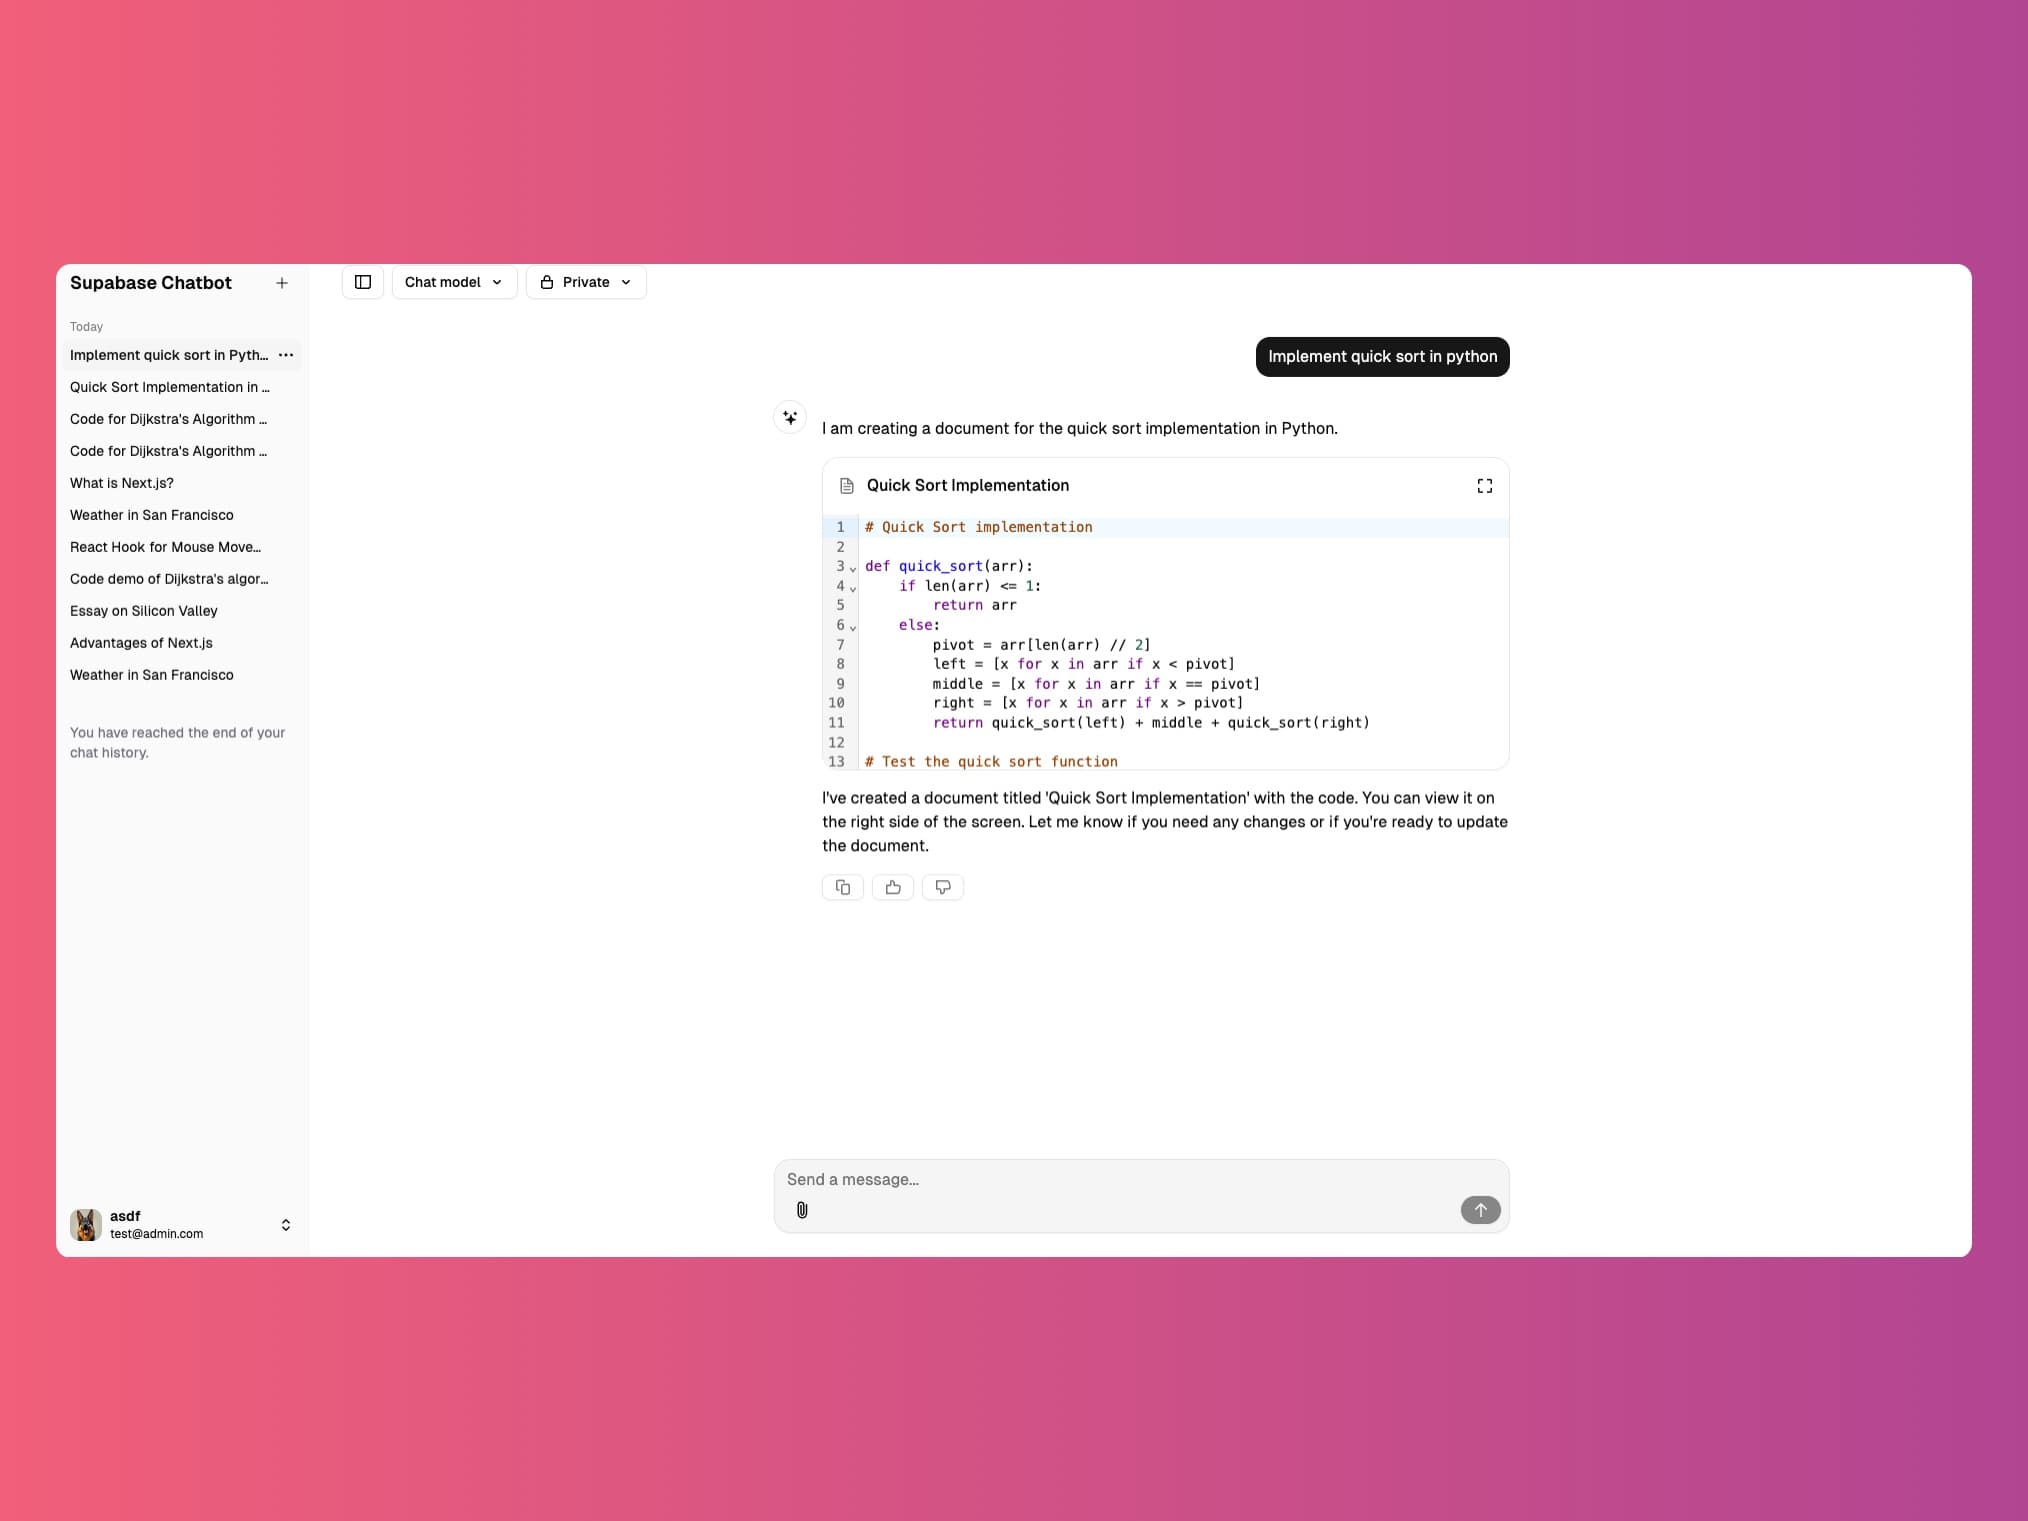Select the 'Essay on Silicon Valley' chat
Viewport: 2028px width, 1521px height.
pyautogui.click(x=144, y=611)
